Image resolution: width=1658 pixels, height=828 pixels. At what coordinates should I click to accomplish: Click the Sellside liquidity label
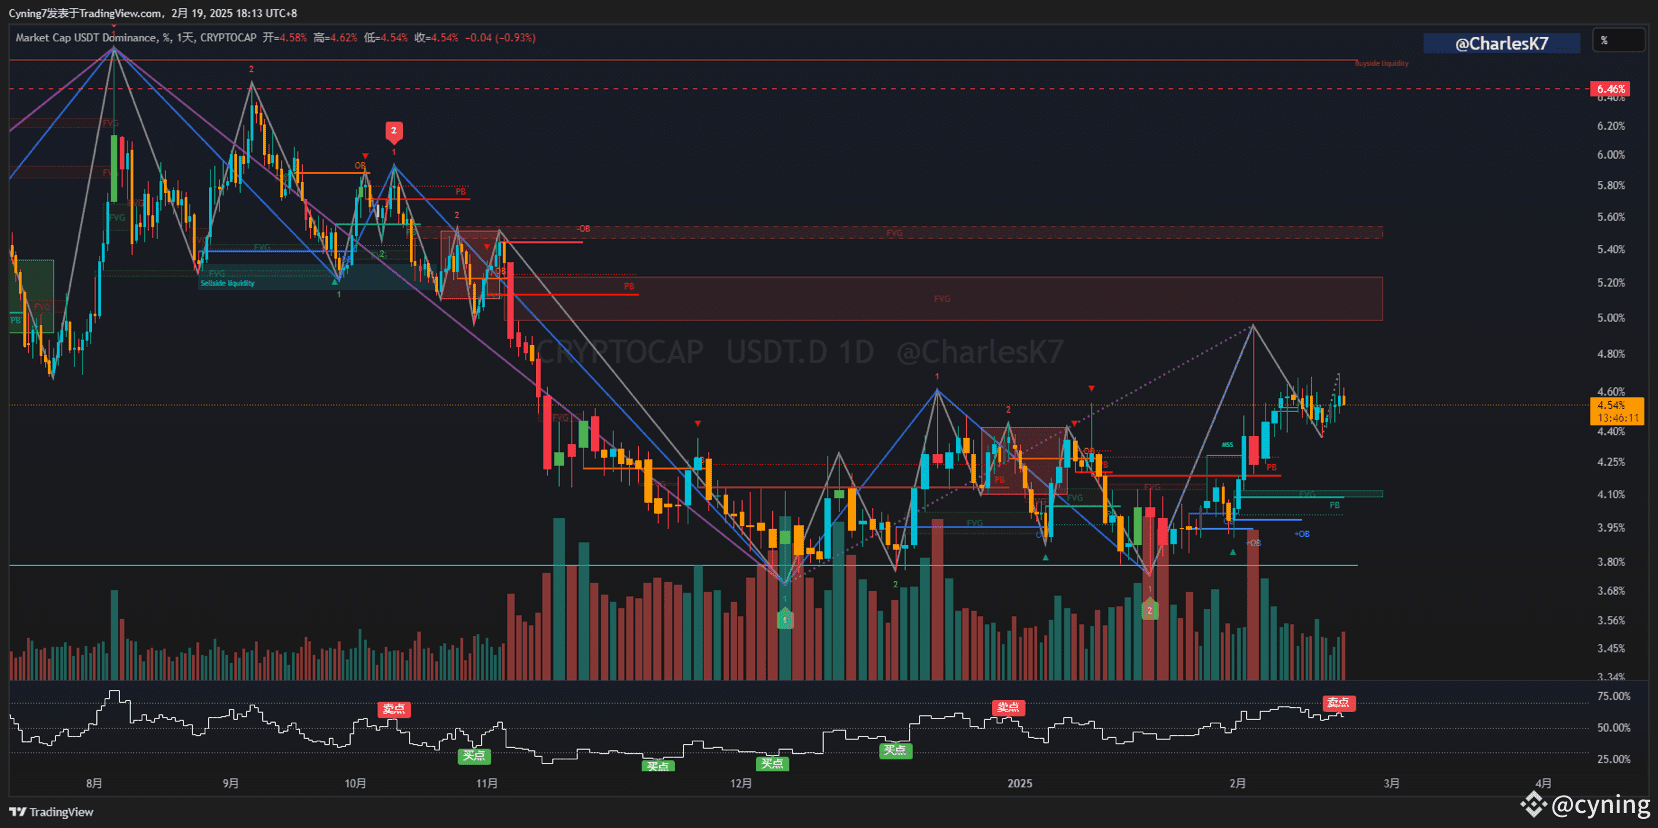pos(227,283)
